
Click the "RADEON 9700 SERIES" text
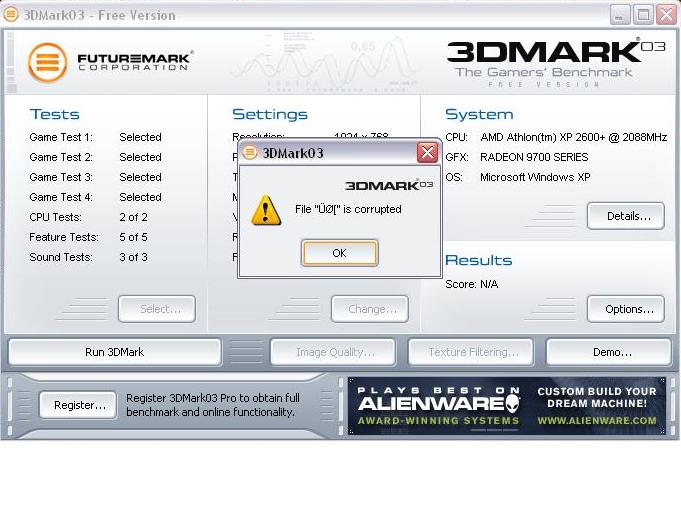coord(534,157)
